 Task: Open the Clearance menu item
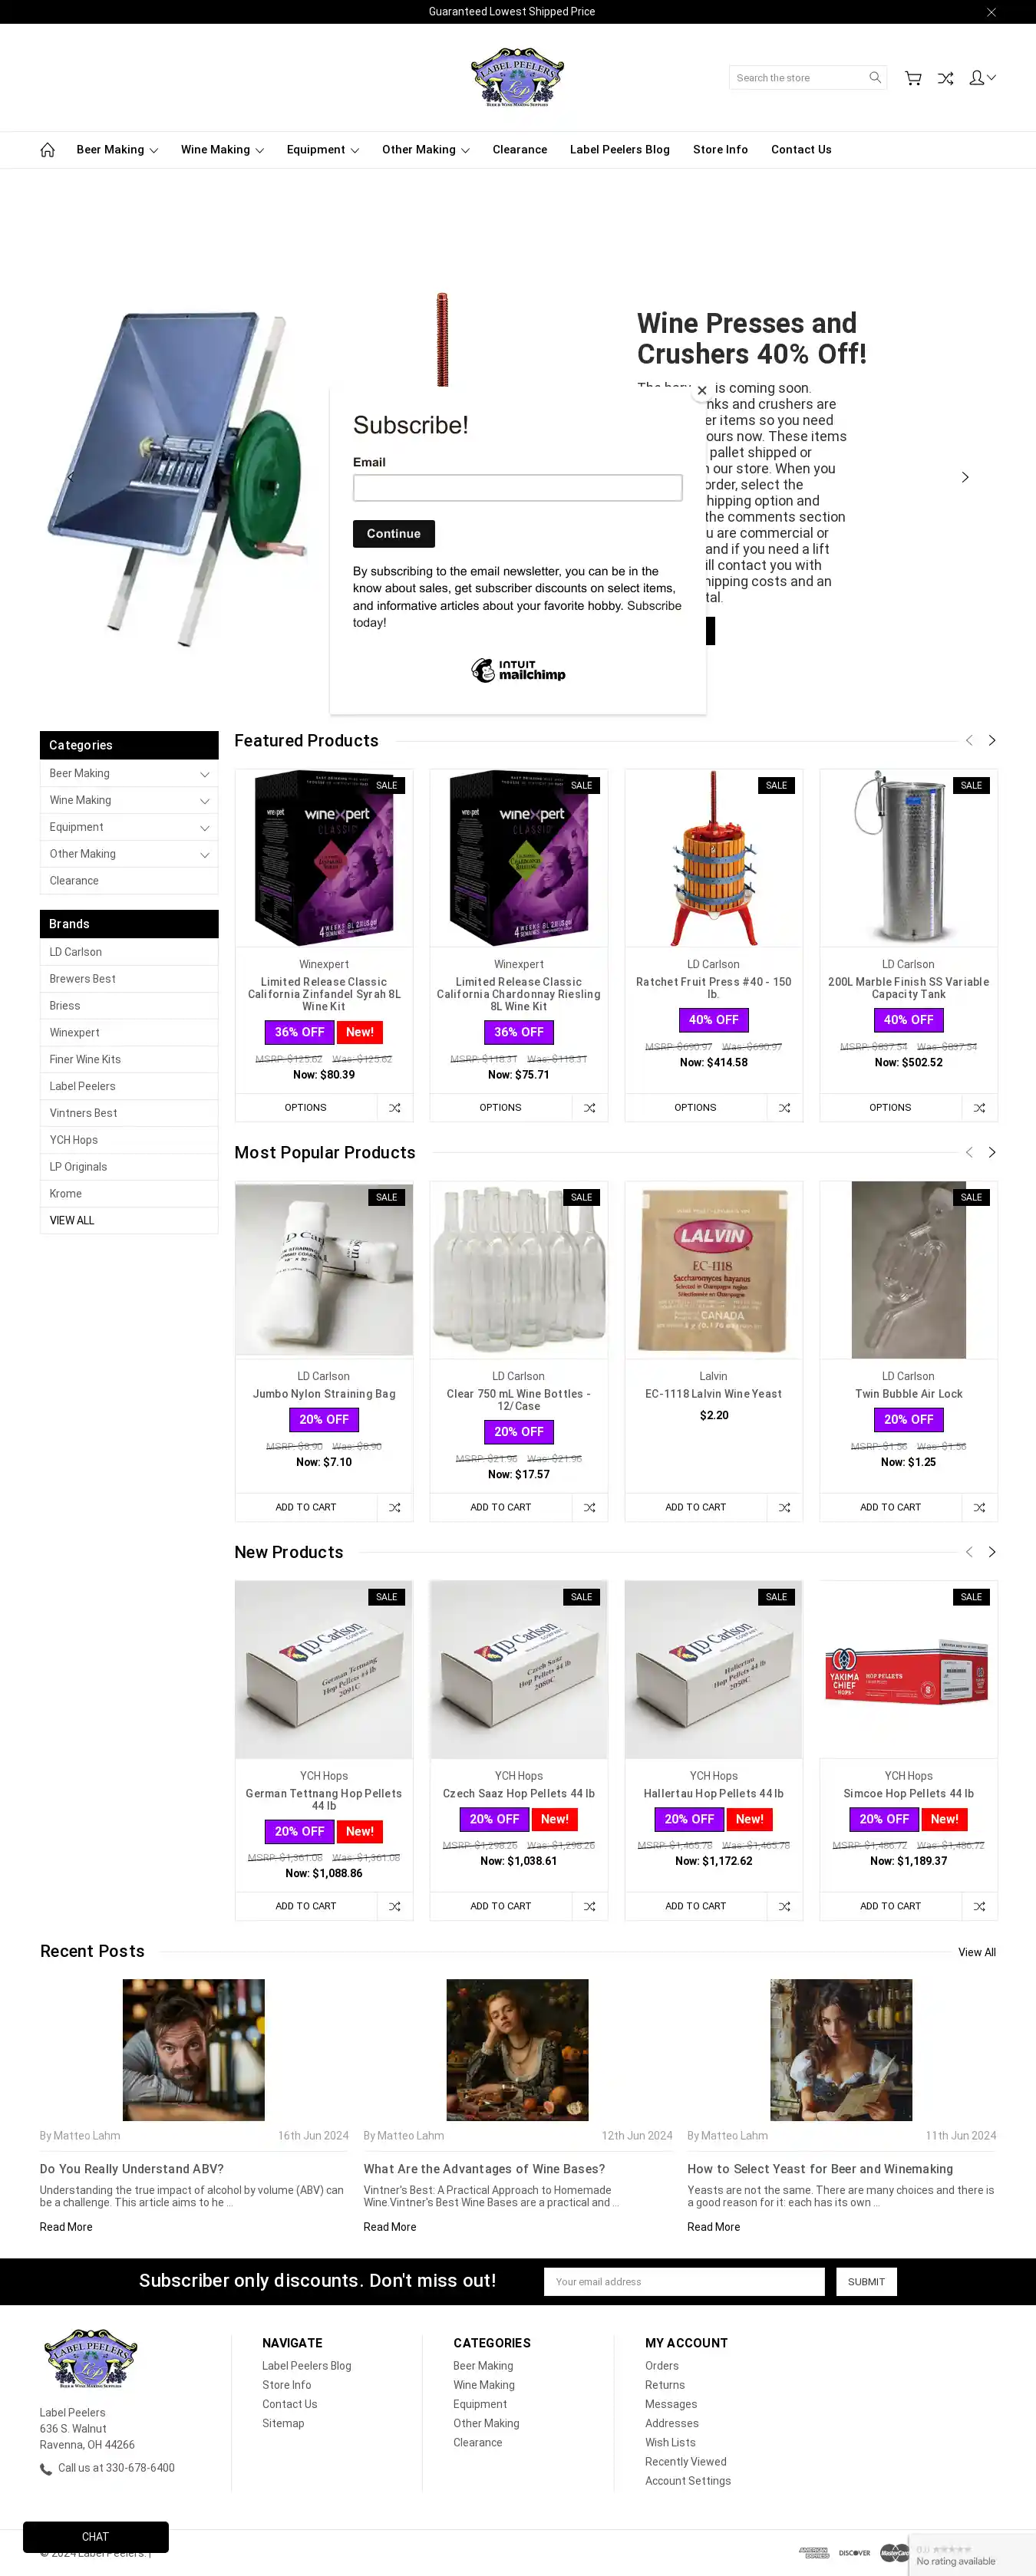point(519,150)
